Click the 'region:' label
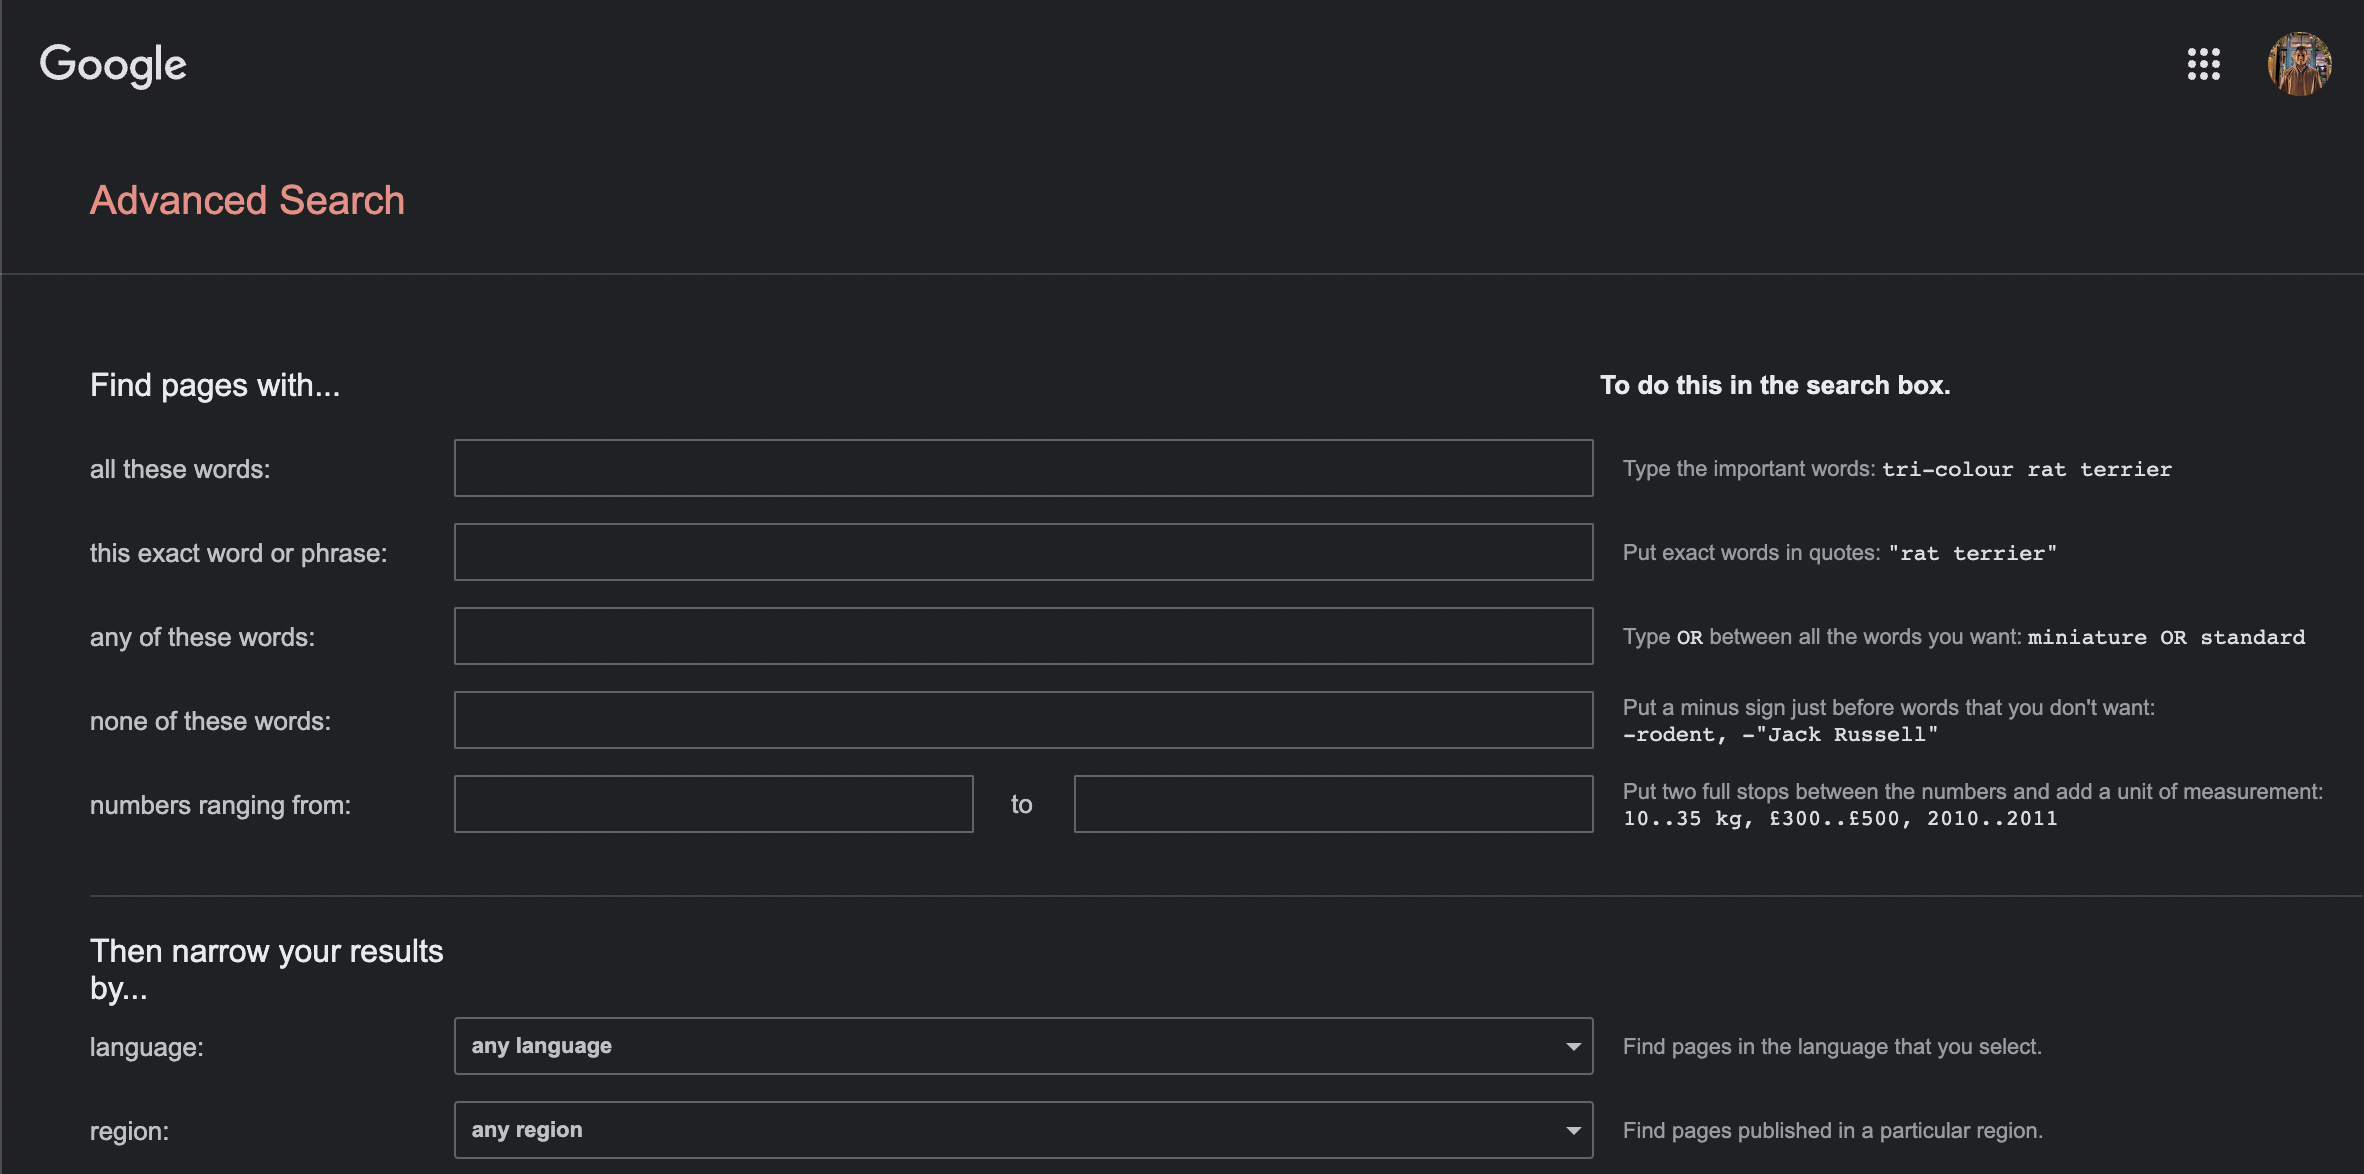The image size is (2364, 1174). click(129, 1131)
